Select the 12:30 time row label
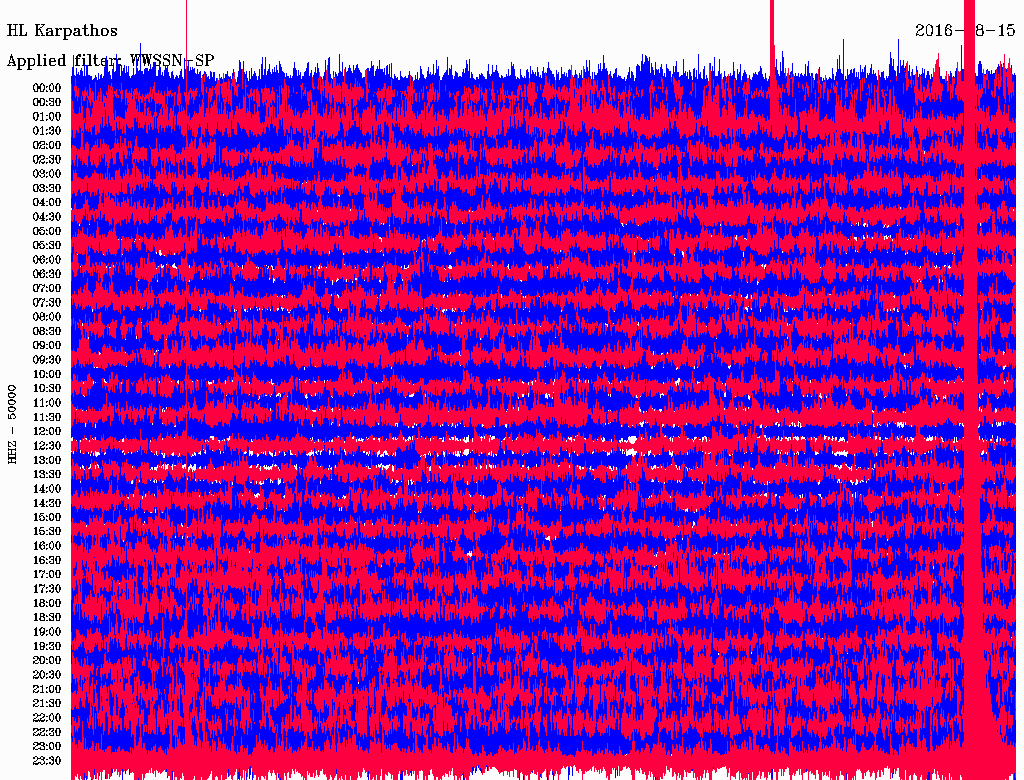 [x=47, y=446]
